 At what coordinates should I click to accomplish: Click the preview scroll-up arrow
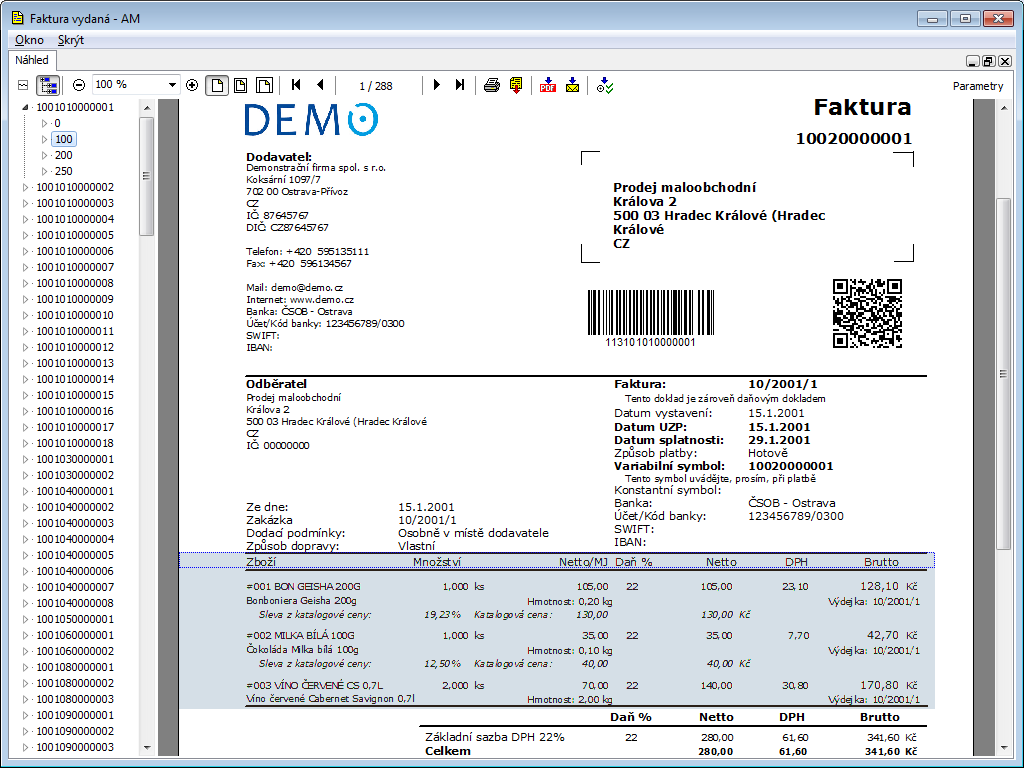(x=1004, y=108)
